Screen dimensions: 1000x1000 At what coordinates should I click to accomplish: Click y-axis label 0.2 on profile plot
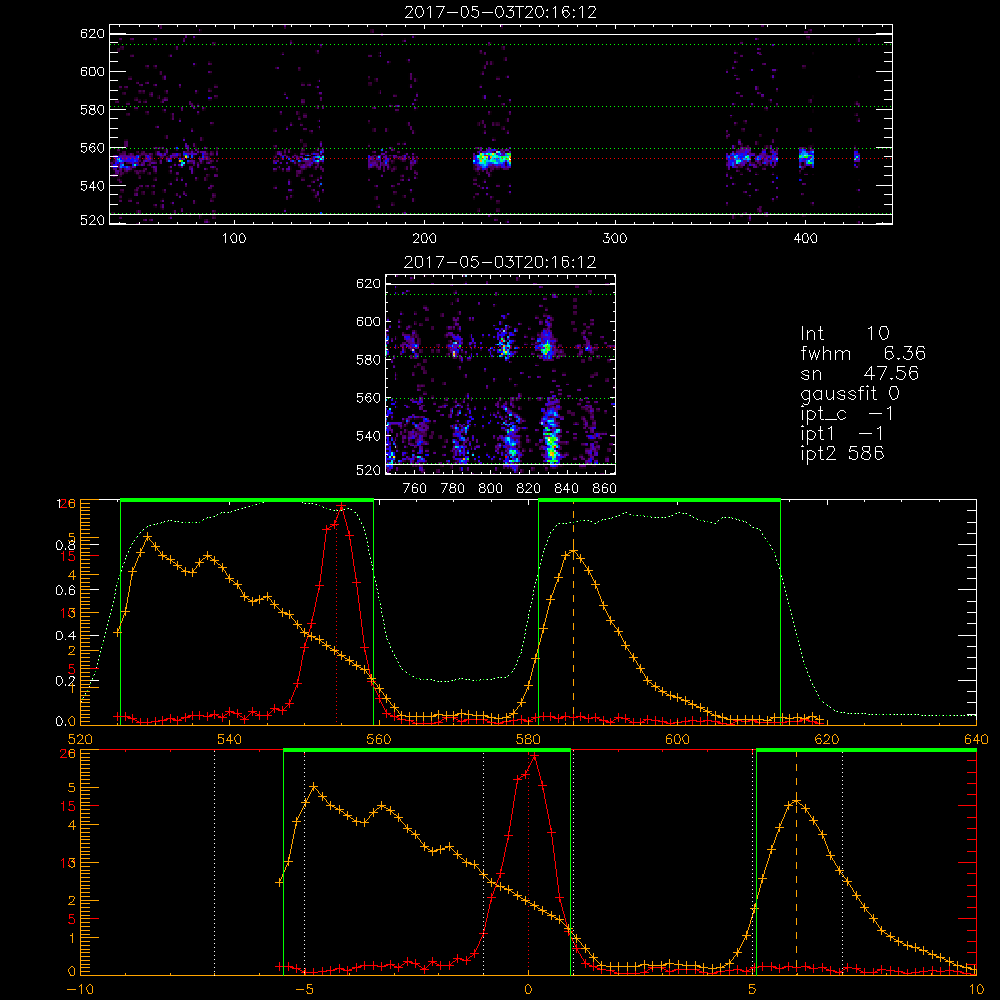coord(66,680)
